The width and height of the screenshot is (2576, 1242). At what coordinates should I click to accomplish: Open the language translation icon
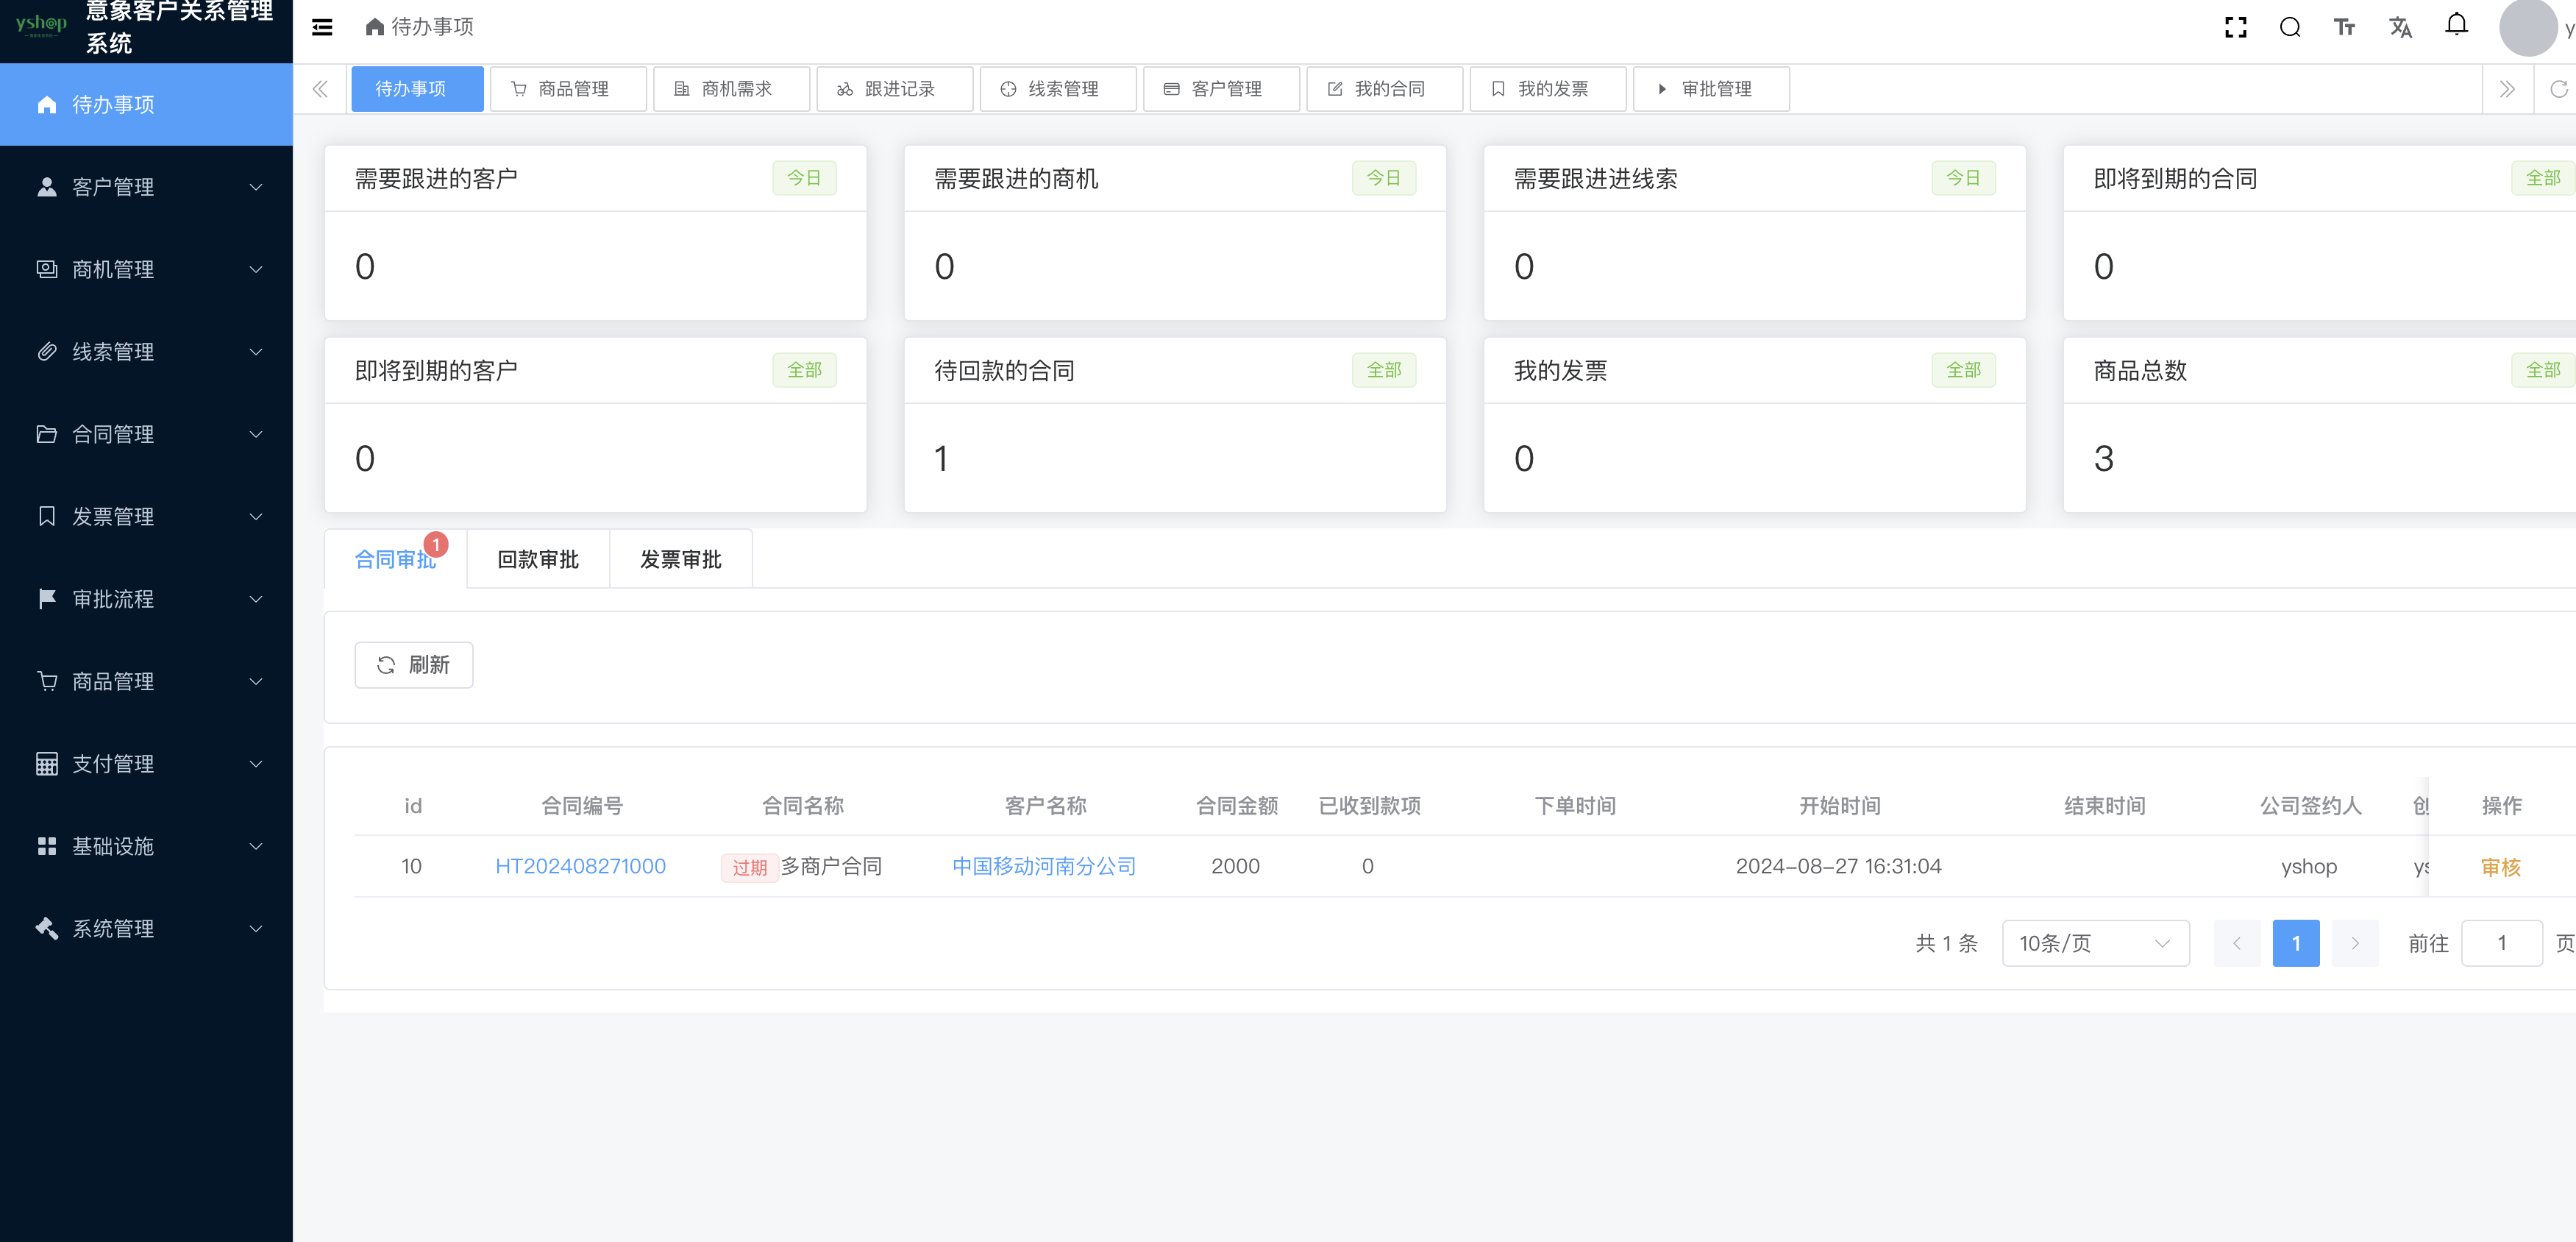(2400, 27)
